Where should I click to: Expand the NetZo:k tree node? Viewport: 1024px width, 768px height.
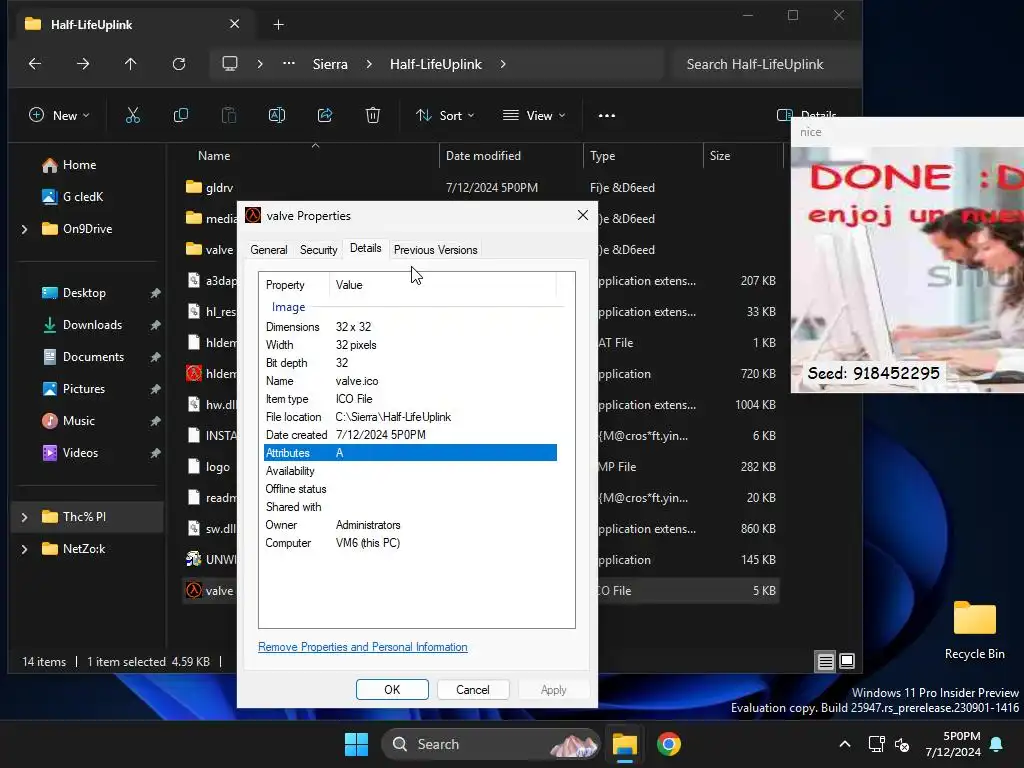[x=25, y=549]
